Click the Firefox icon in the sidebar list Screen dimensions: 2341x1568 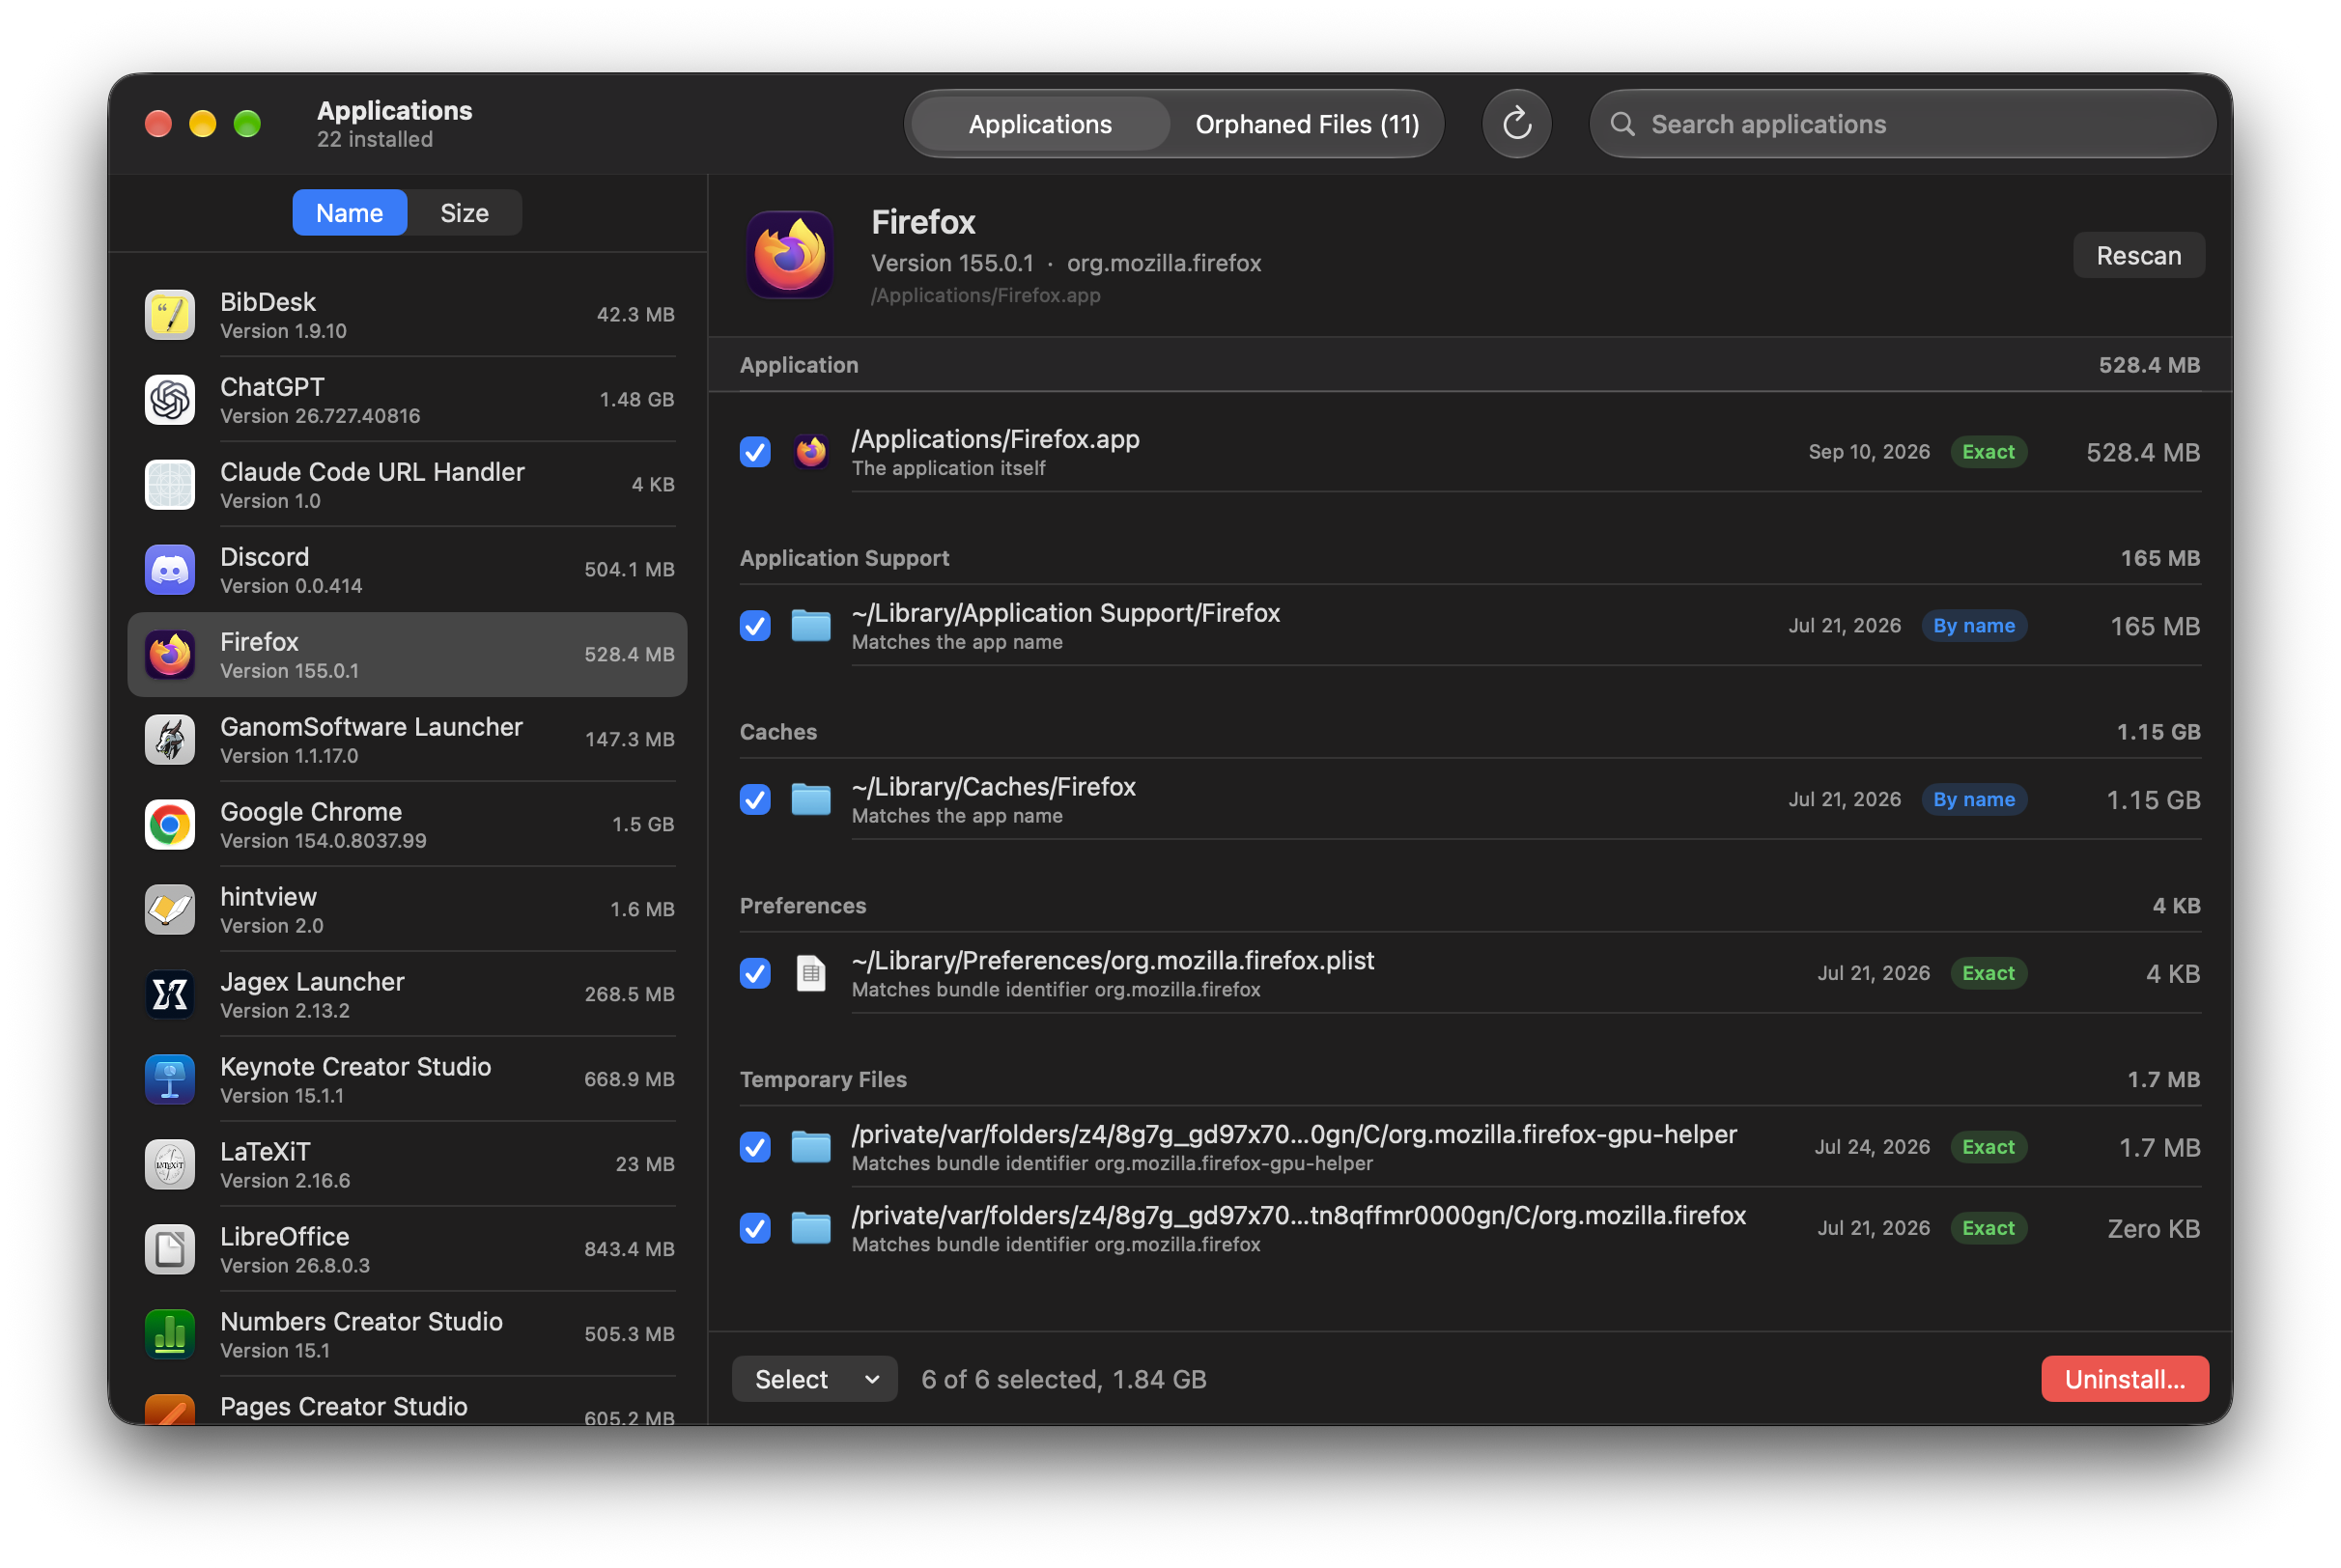tap(170, 655)
